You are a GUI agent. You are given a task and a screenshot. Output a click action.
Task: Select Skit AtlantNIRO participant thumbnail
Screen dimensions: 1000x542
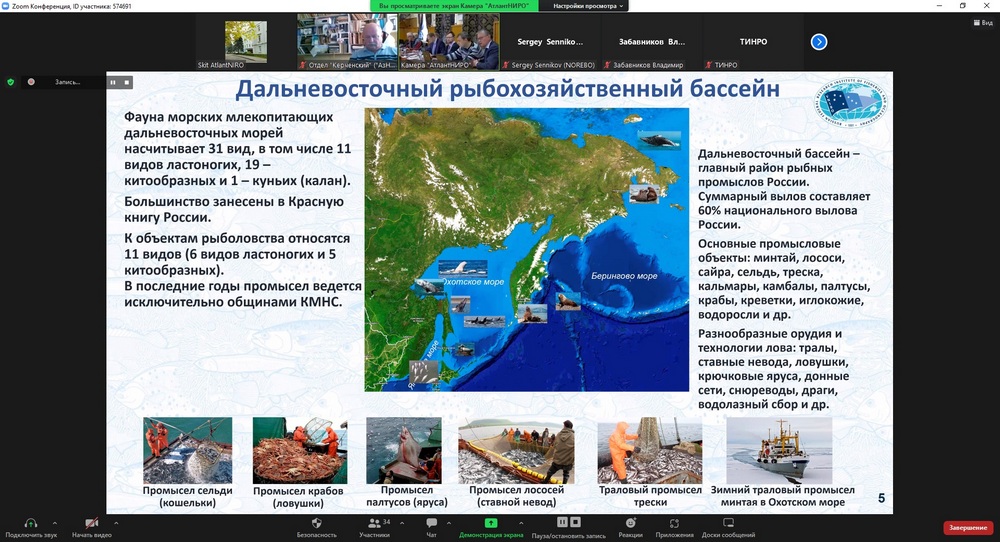pyautogui.click(x=246, y=42)
